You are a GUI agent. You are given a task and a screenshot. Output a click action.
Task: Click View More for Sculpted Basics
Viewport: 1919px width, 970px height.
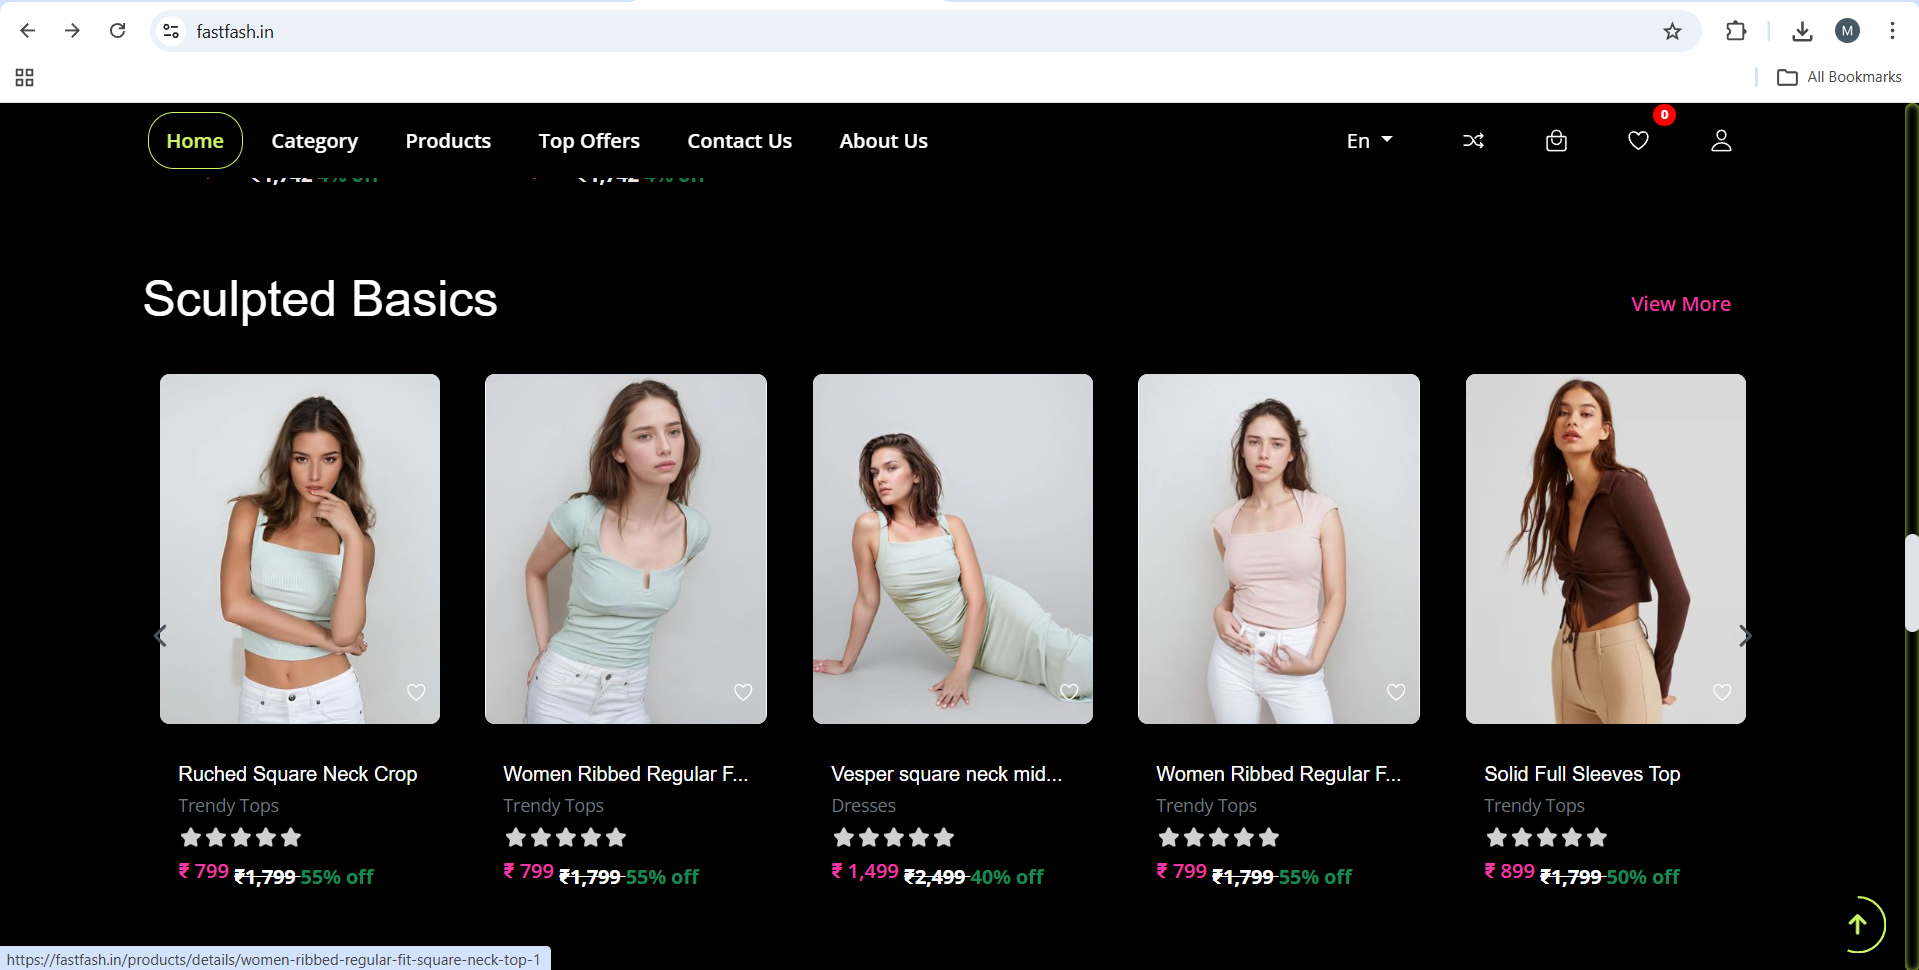[1680, 304]
